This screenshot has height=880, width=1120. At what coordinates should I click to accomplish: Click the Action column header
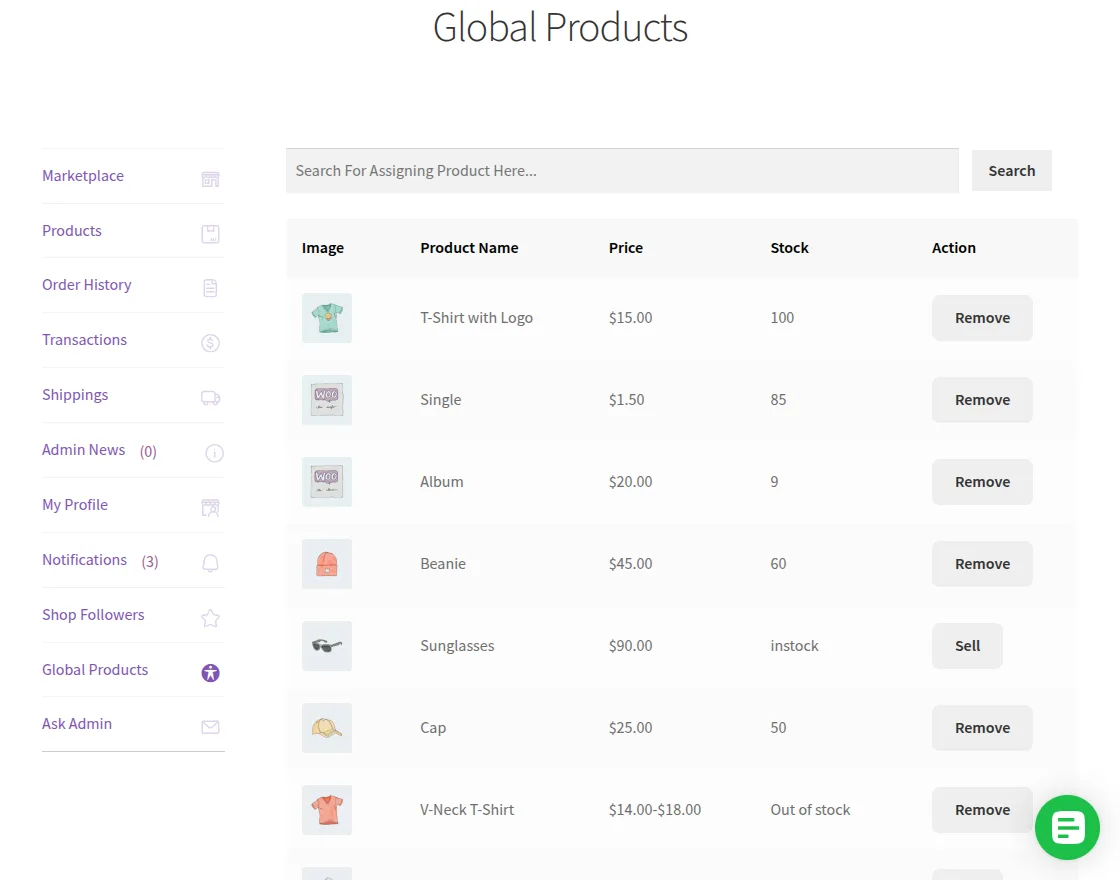pyautogui.click(x=954, y=248)
